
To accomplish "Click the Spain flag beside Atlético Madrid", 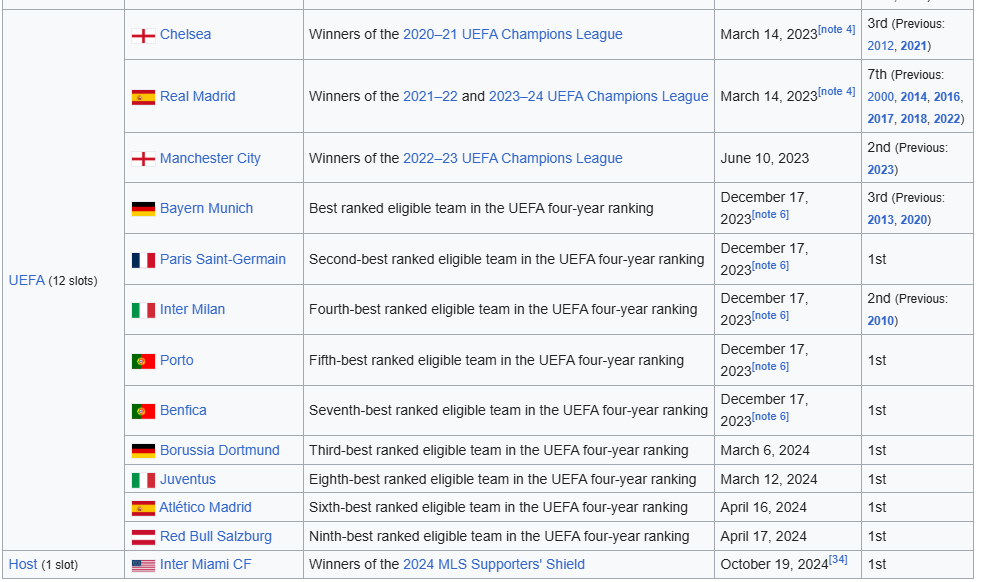I will coord(143,508).
